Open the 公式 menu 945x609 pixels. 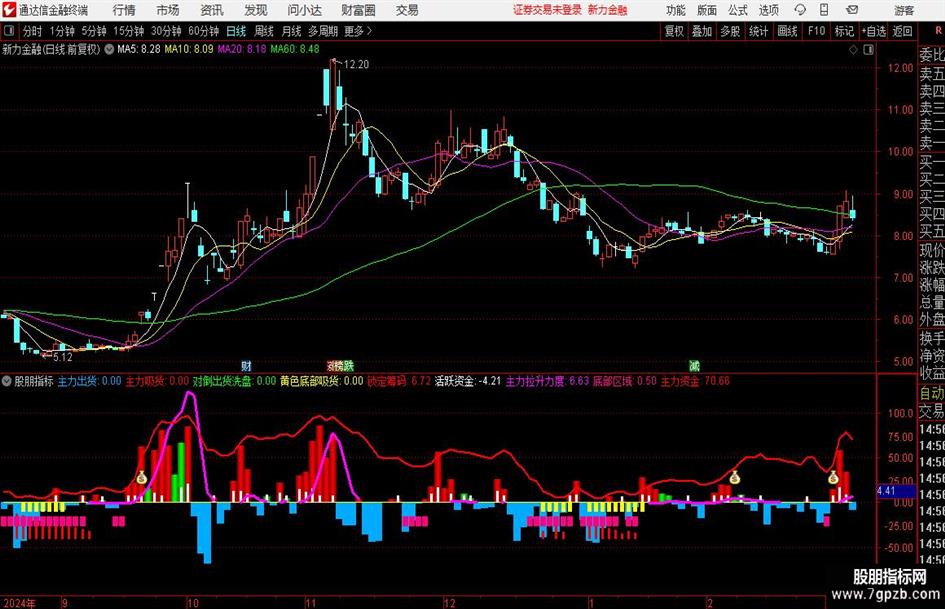pos(738,10)
